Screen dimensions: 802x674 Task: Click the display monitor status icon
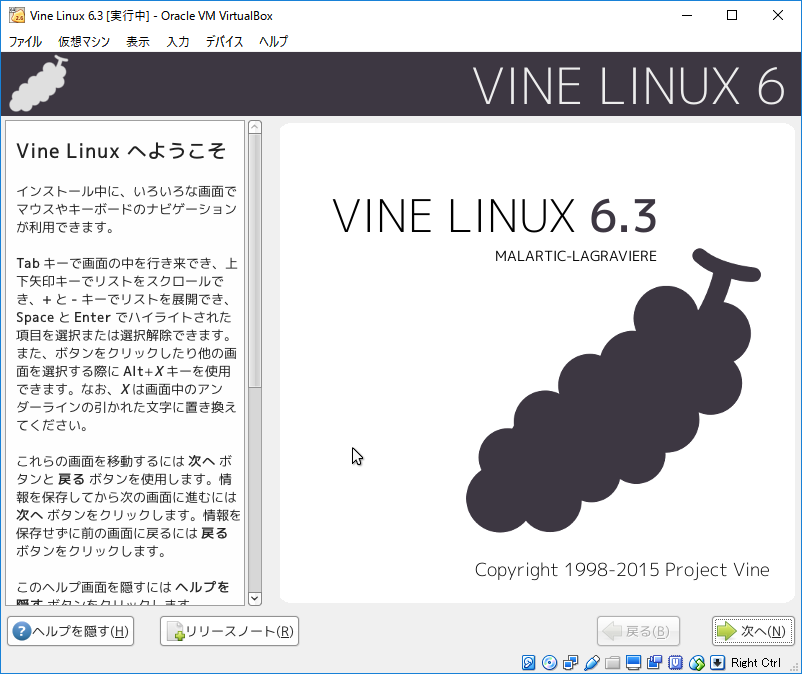(x=634, y=663)
